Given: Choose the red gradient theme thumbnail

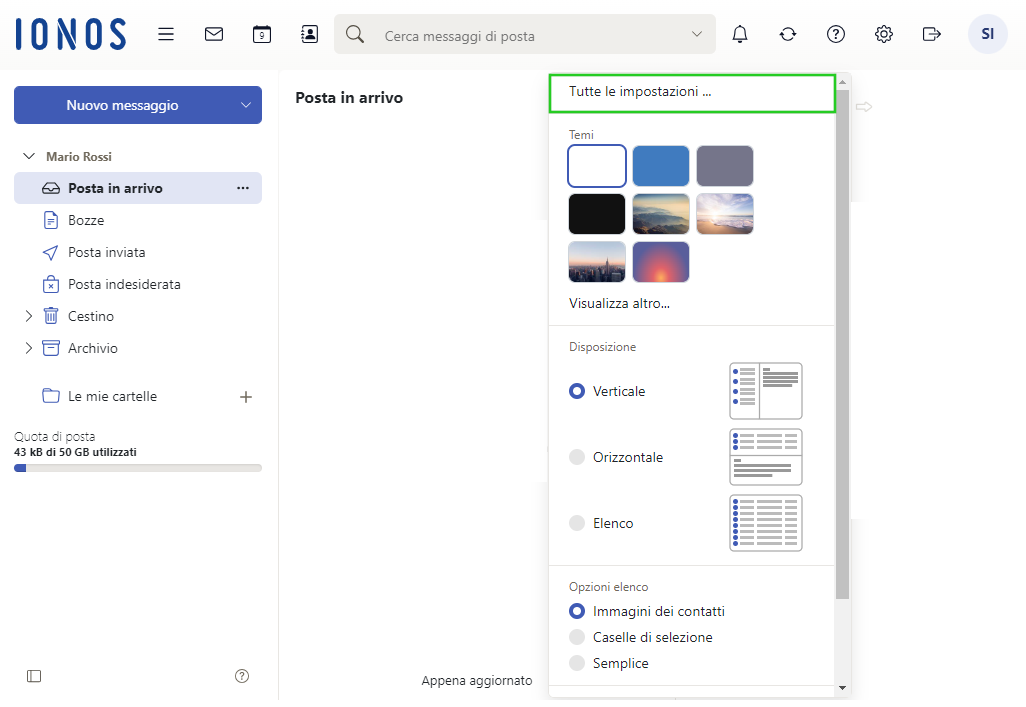Looking at the screenshot, I should click(x=661, y=262).
